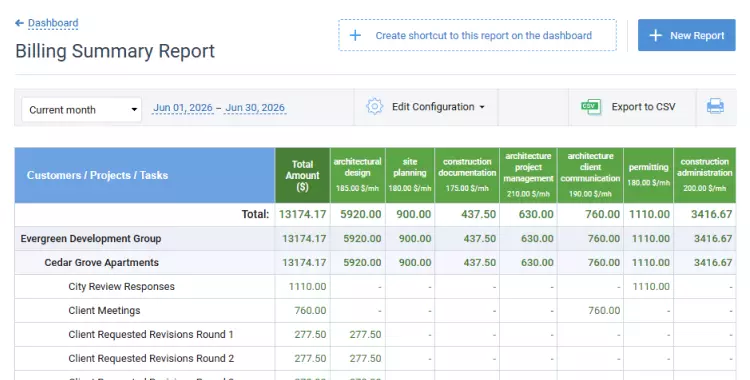Click Create shortcut to this report on the dashboard
This screenshot has height=380, width=750.
(477, 35)
